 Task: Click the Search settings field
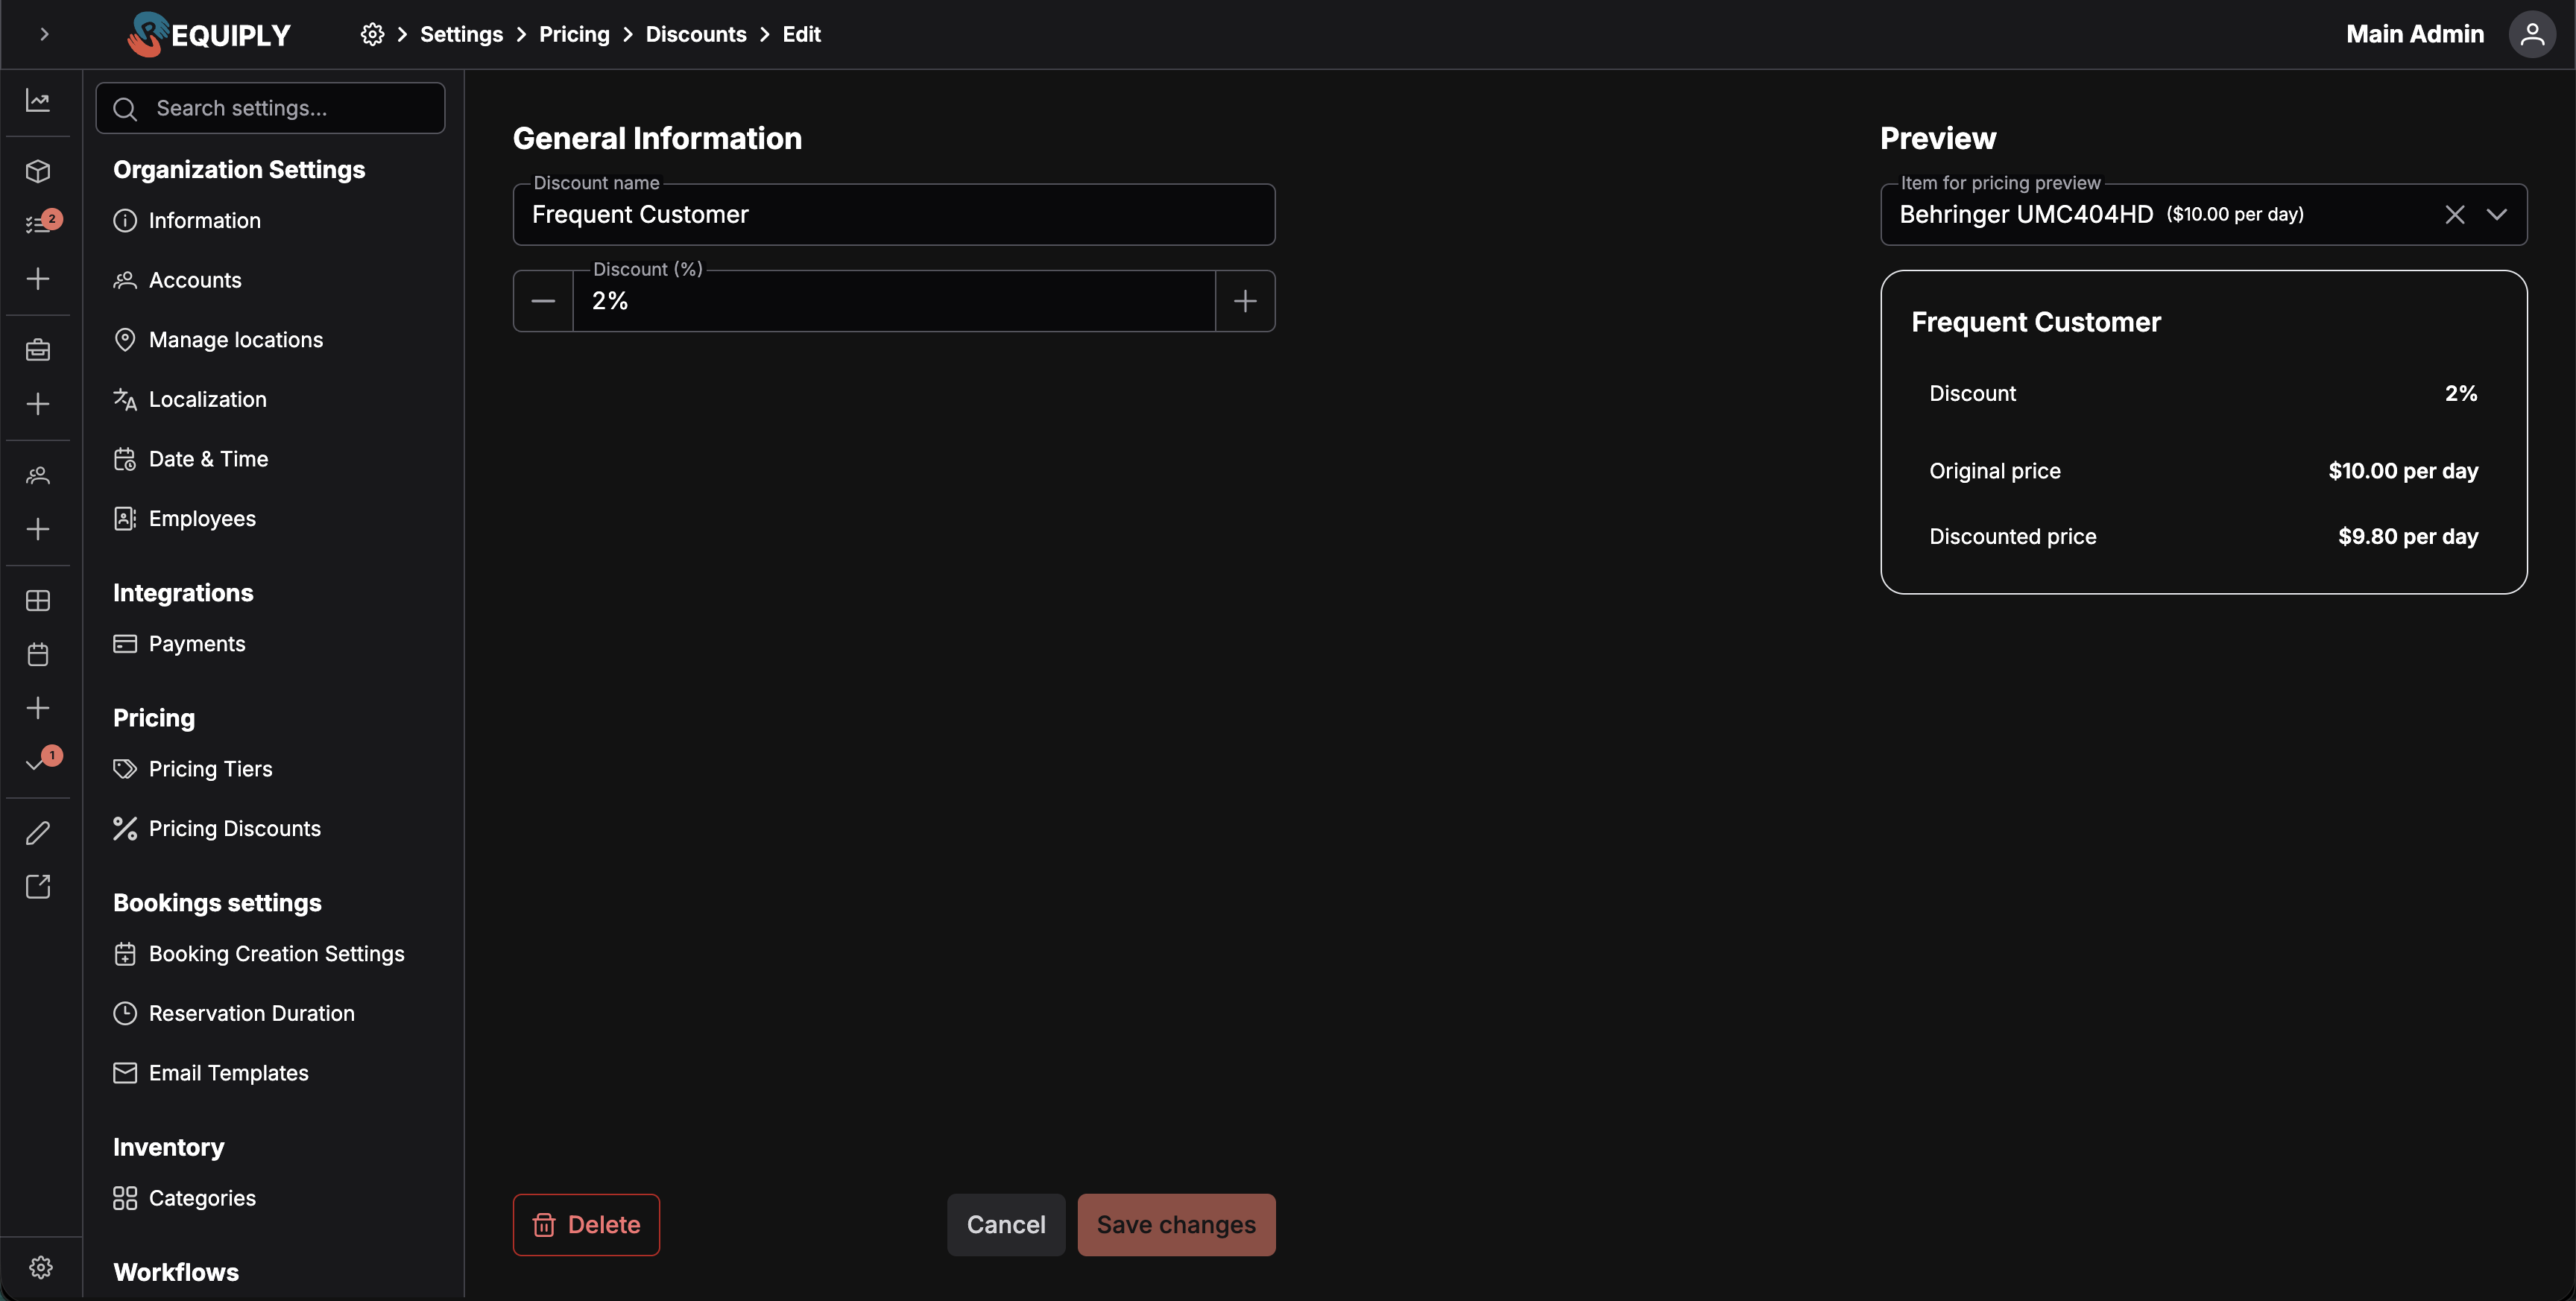pos(270,108)
